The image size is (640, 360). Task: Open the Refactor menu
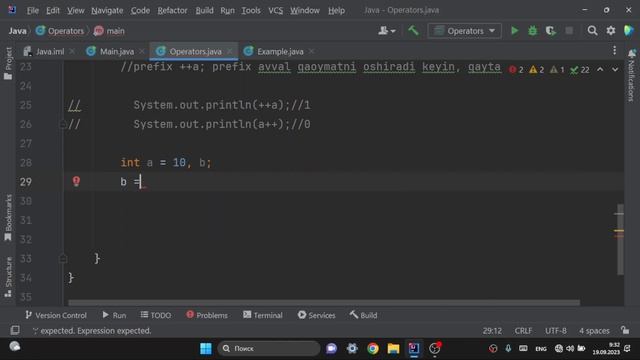click(x=172, y=11)
